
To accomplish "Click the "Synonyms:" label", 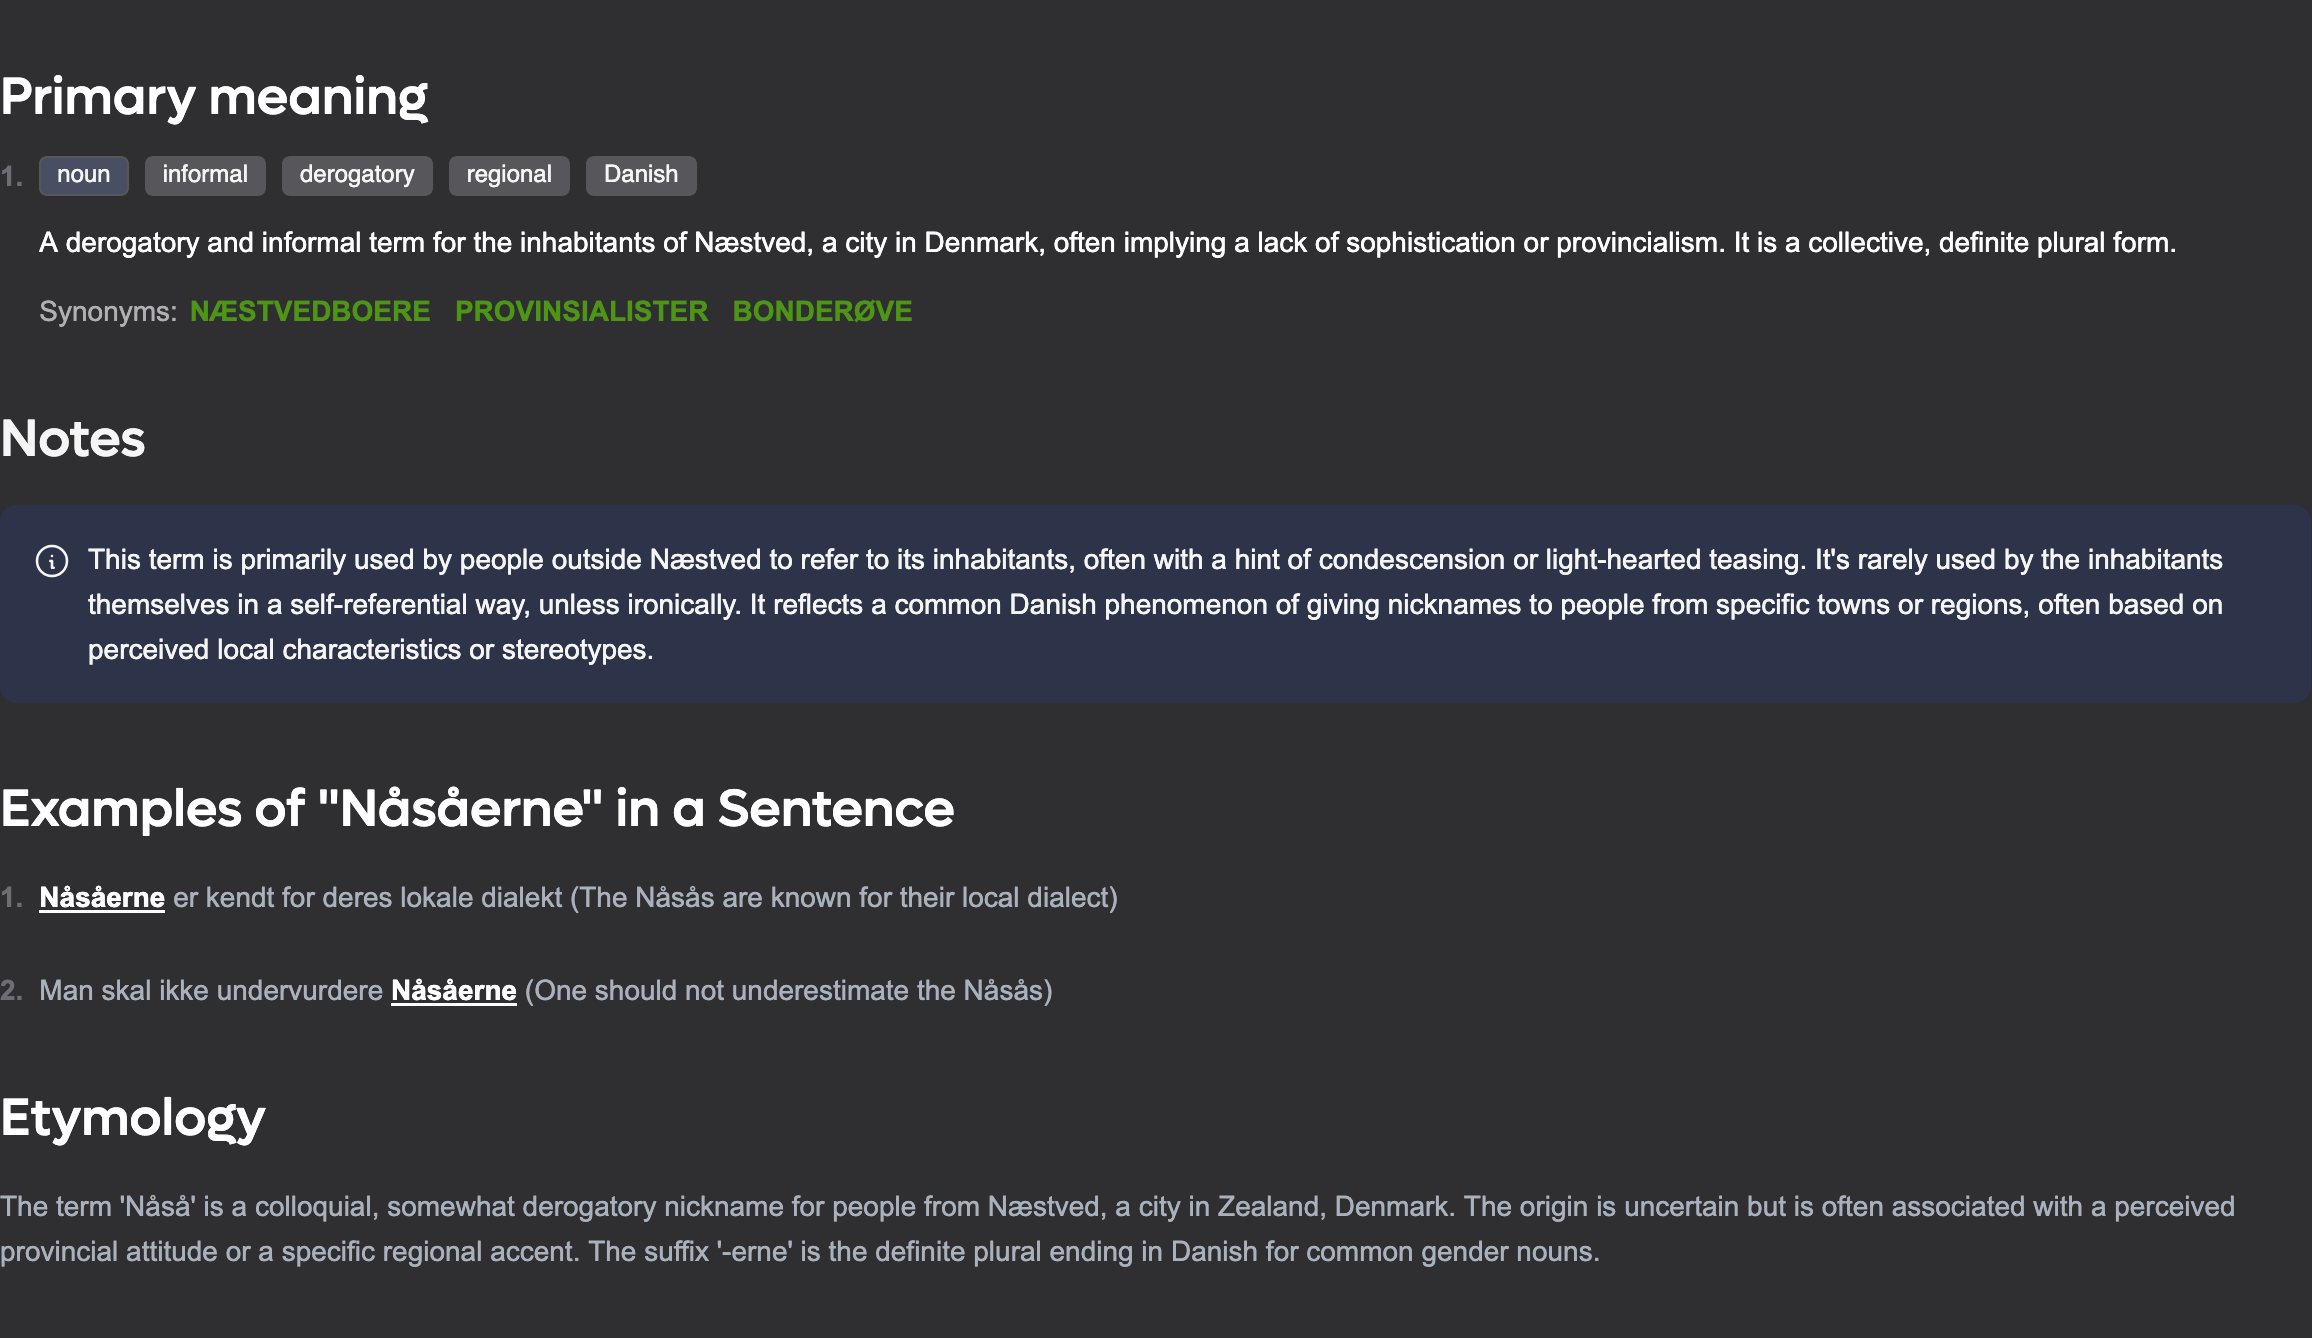I will (x=108, y=311).
